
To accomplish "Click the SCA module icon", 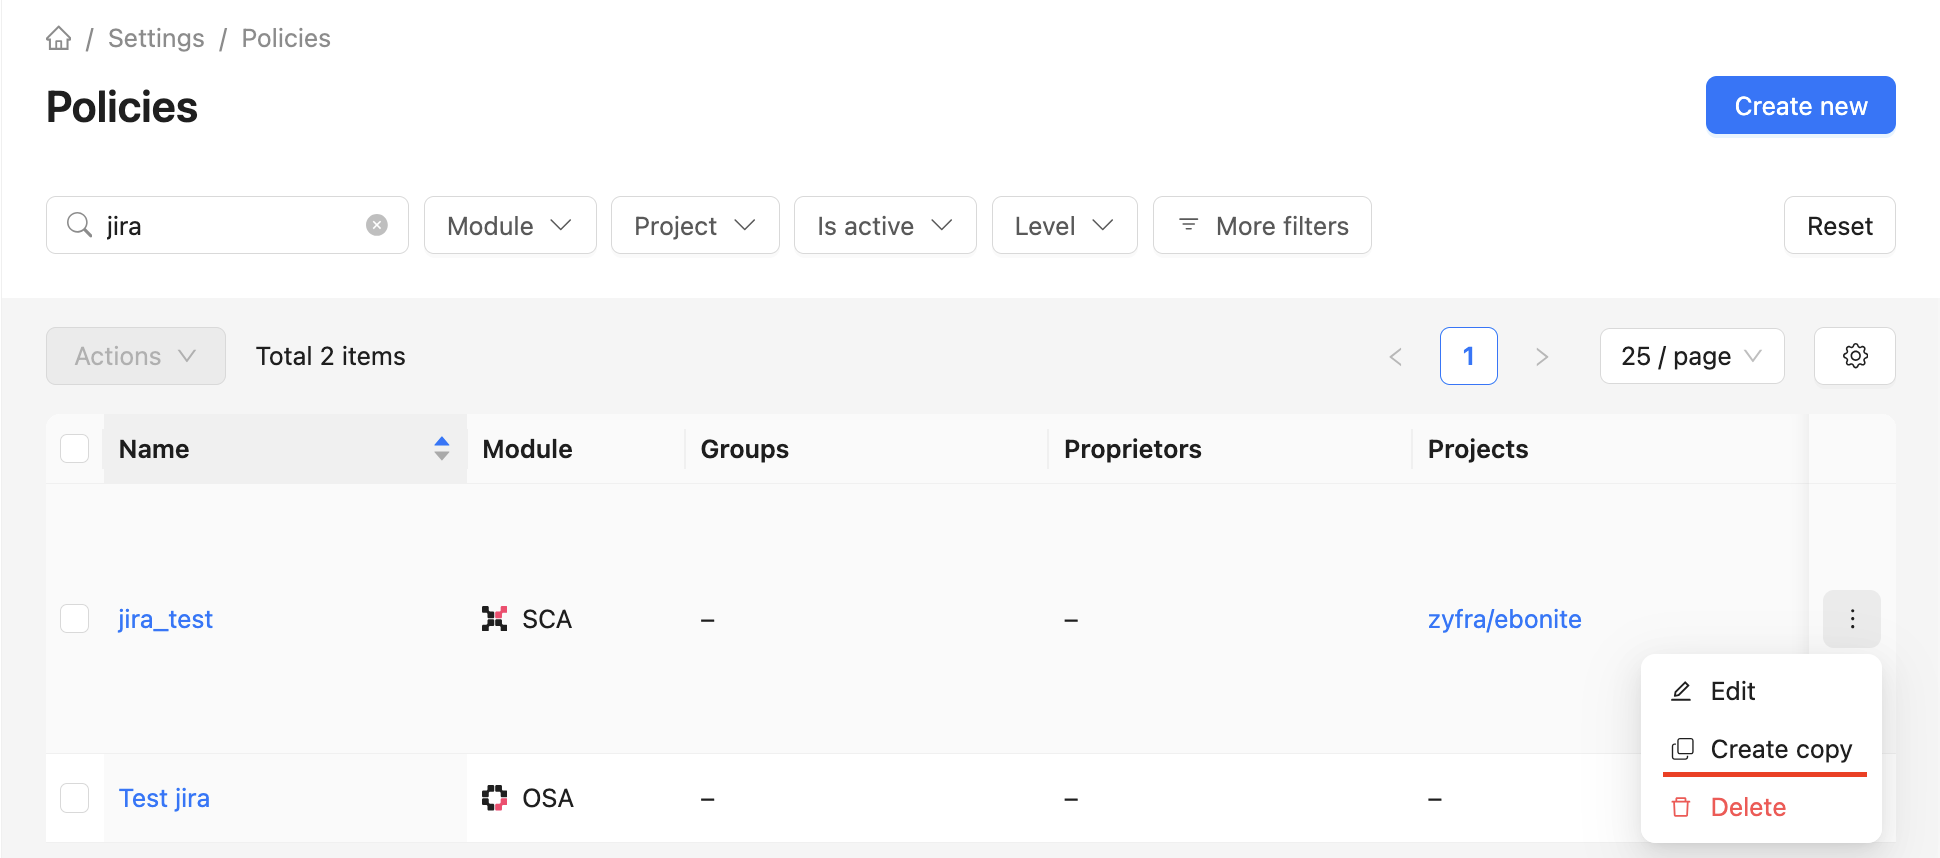I will click(x=494, y=619).
